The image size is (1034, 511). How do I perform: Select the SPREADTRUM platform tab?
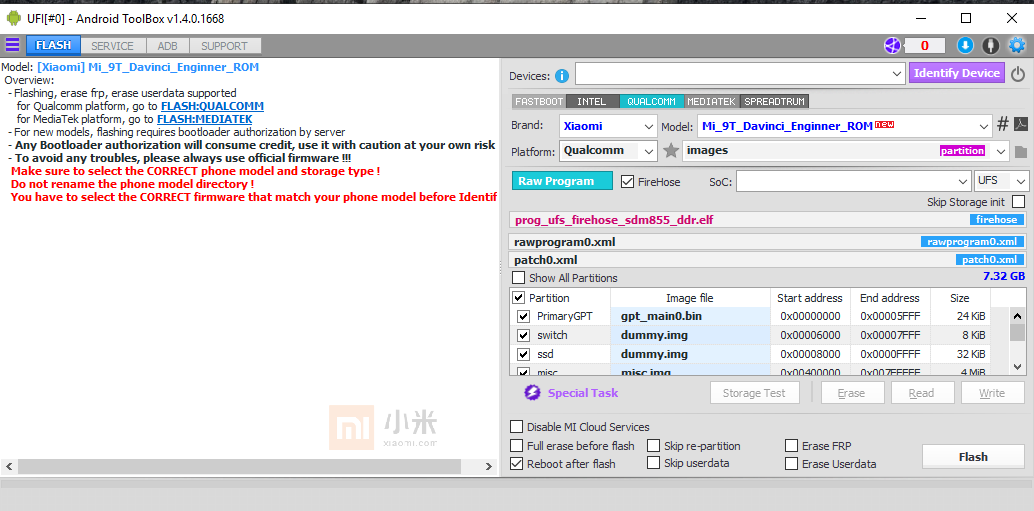pos(774,102)
